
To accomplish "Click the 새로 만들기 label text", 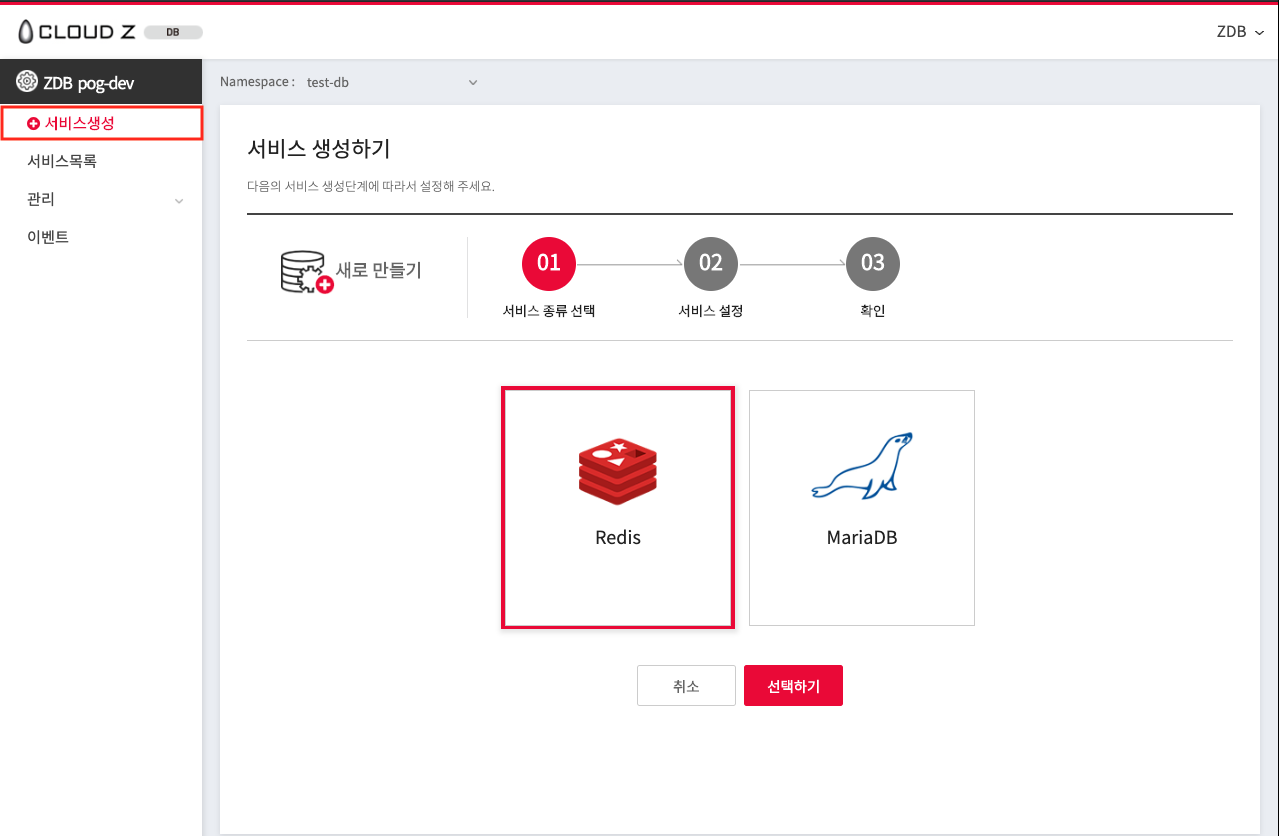I will click(379, 270).
